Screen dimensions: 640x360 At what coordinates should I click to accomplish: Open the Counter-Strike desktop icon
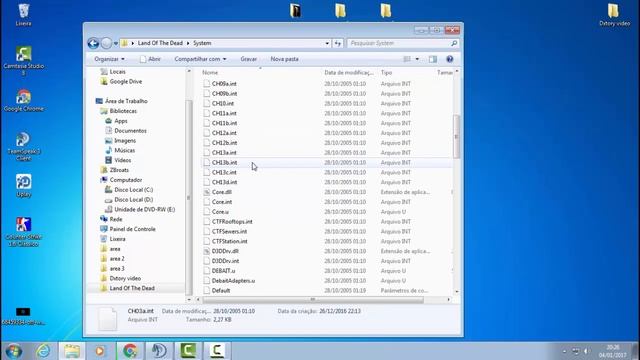coord(23,232)
